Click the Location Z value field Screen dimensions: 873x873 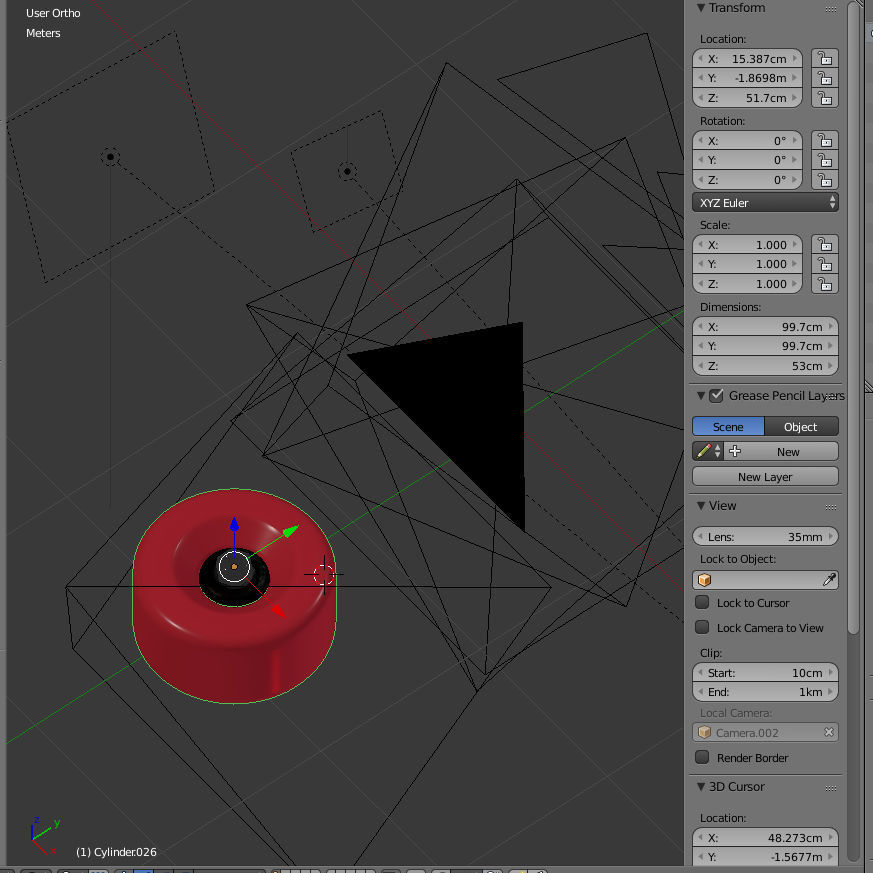(748, 97)
